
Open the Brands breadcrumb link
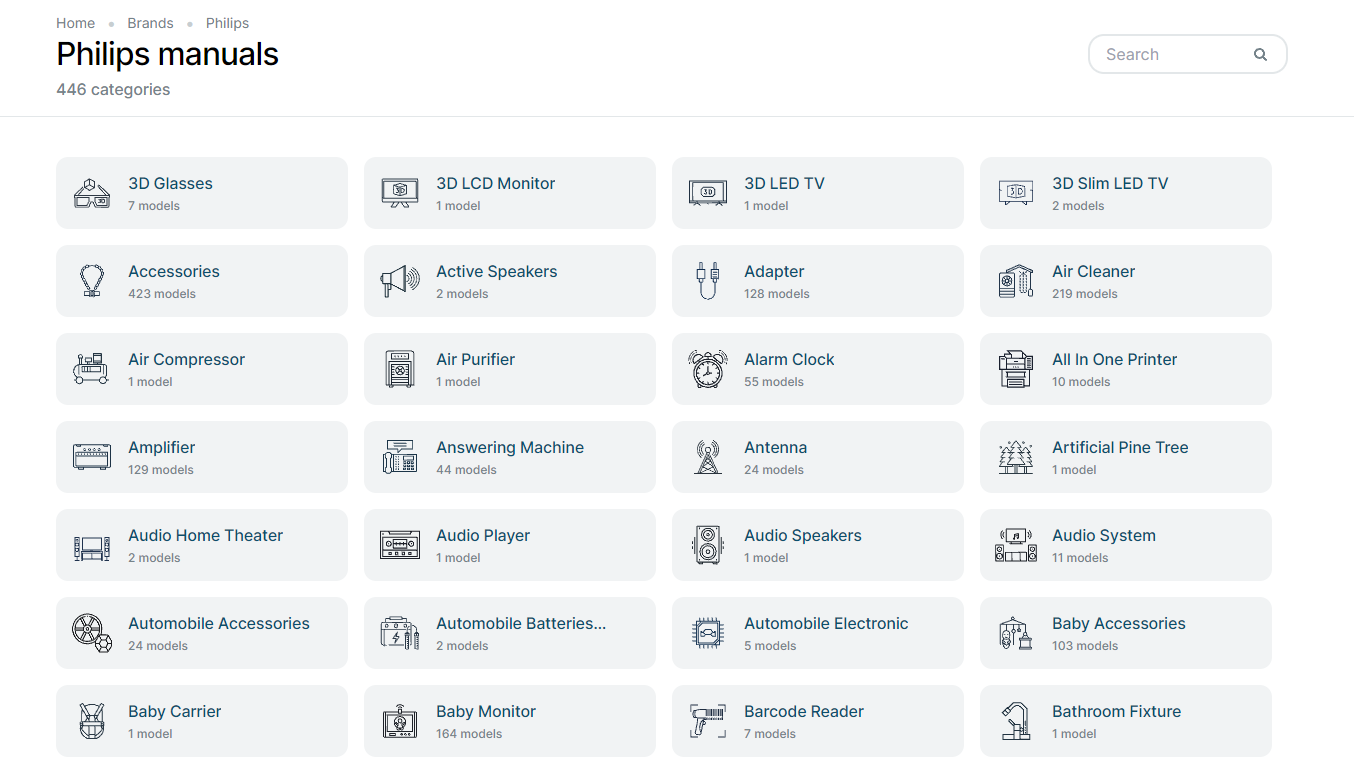click(150, 23)
